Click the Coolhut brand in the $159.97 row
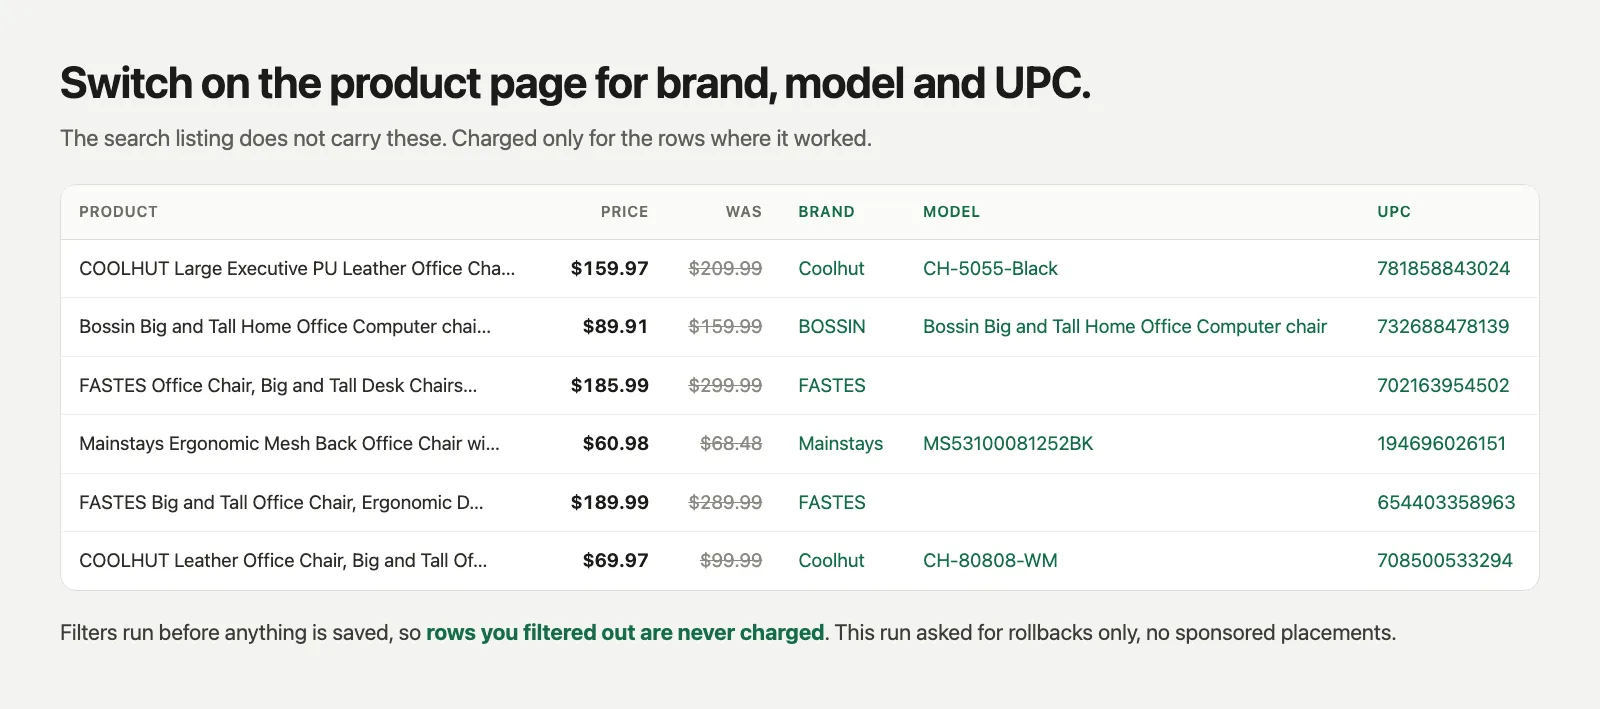Screen dimensions: 1600x709 point(831,268)
